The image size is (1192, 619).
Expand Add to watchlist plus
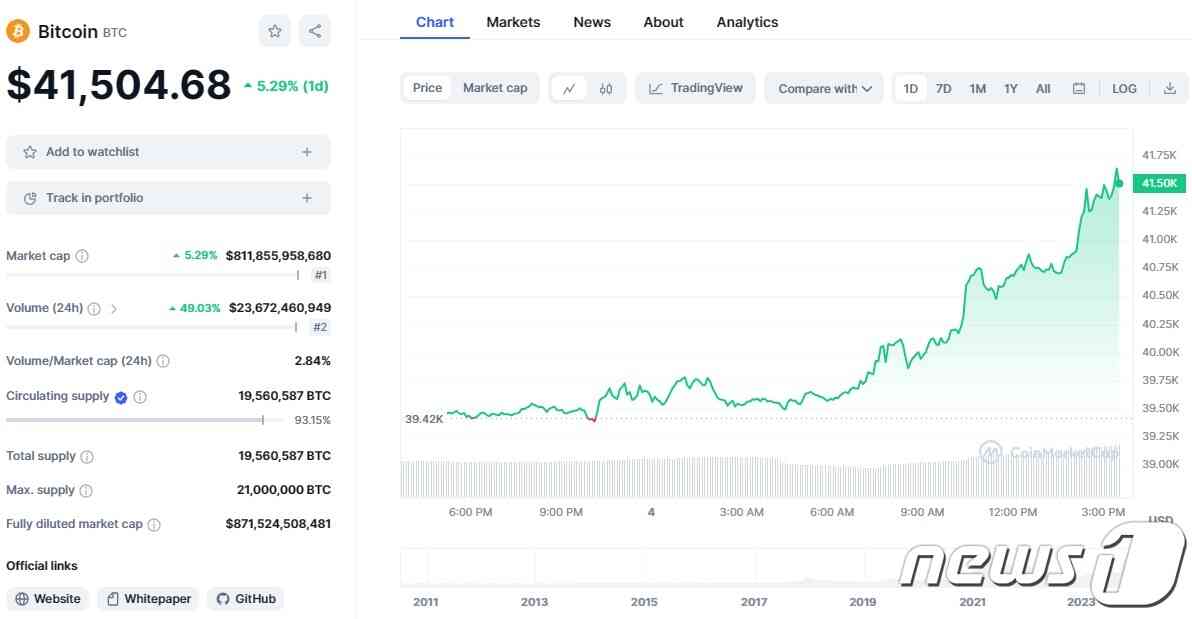[306, 152]
